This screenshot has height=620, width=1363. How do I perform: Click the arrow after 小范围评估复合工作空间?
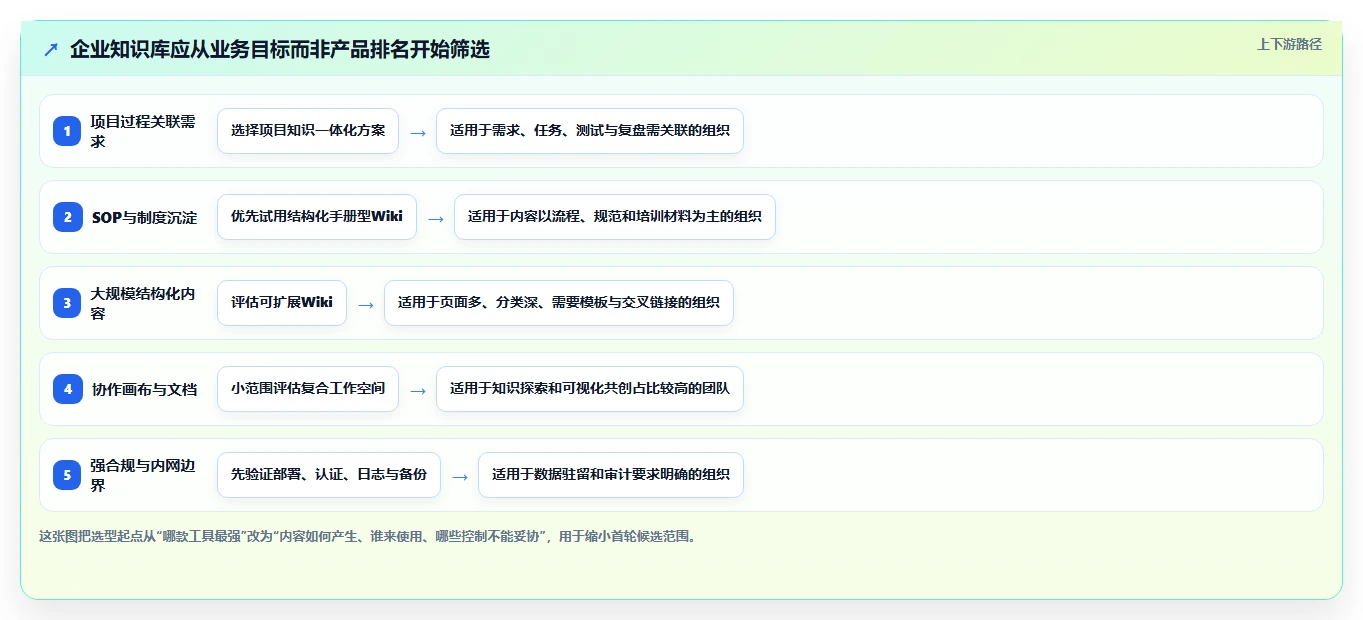418,390
